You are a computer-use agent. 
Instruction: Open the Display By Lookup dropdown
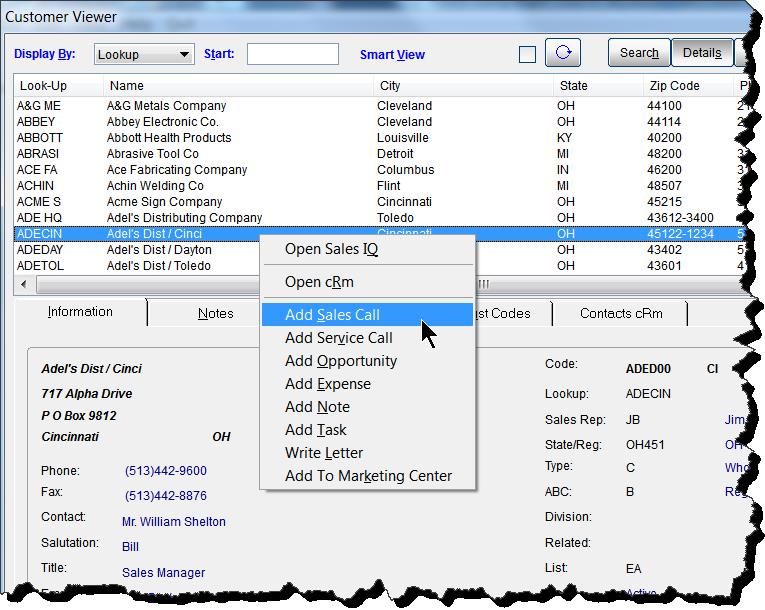tap(144, 54)
